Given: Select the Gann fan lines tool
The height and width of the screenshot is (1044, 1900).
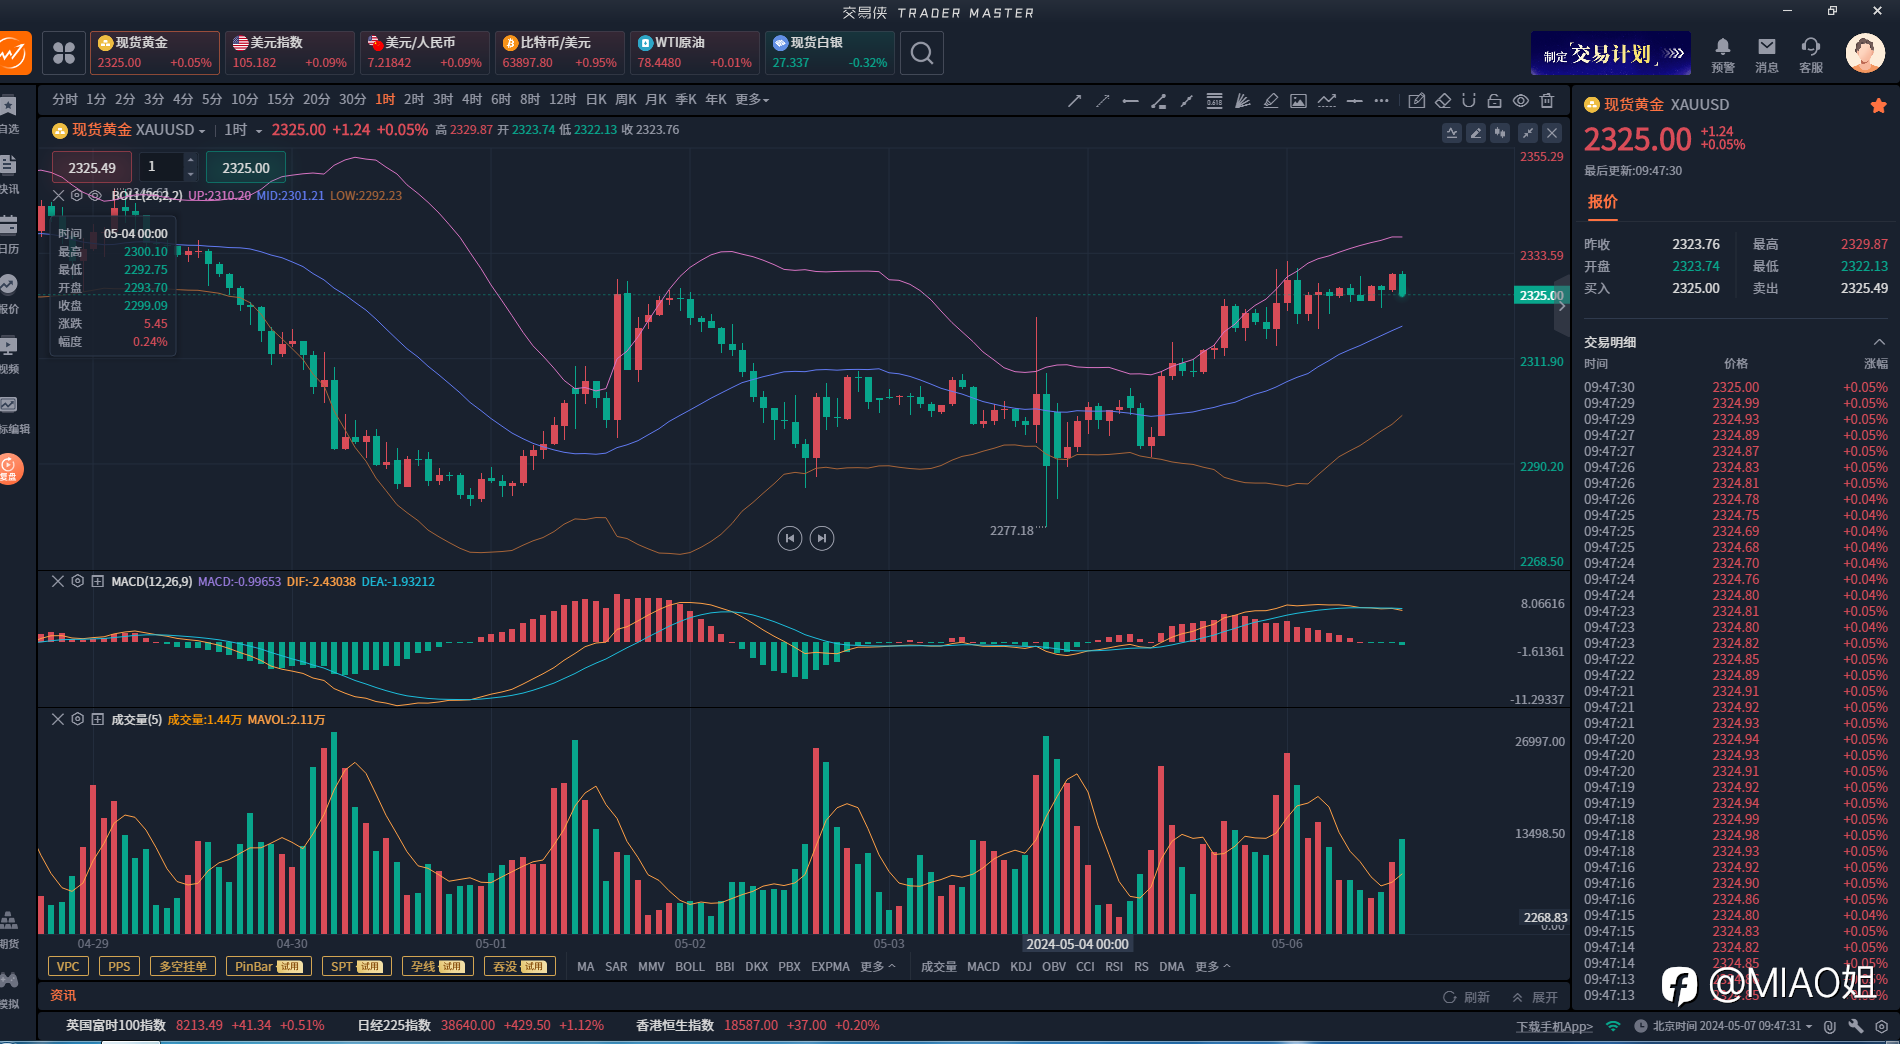Looking at the screenshot, I should coord(1242,101).
